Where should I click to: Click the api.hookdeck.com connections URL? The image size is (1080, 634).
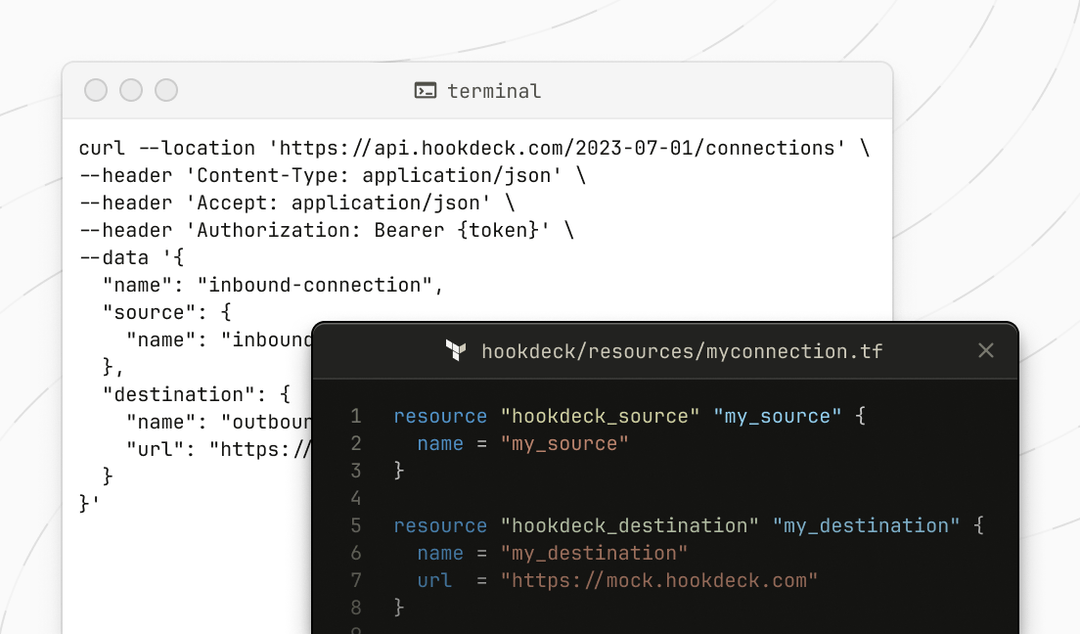(557, 148)
